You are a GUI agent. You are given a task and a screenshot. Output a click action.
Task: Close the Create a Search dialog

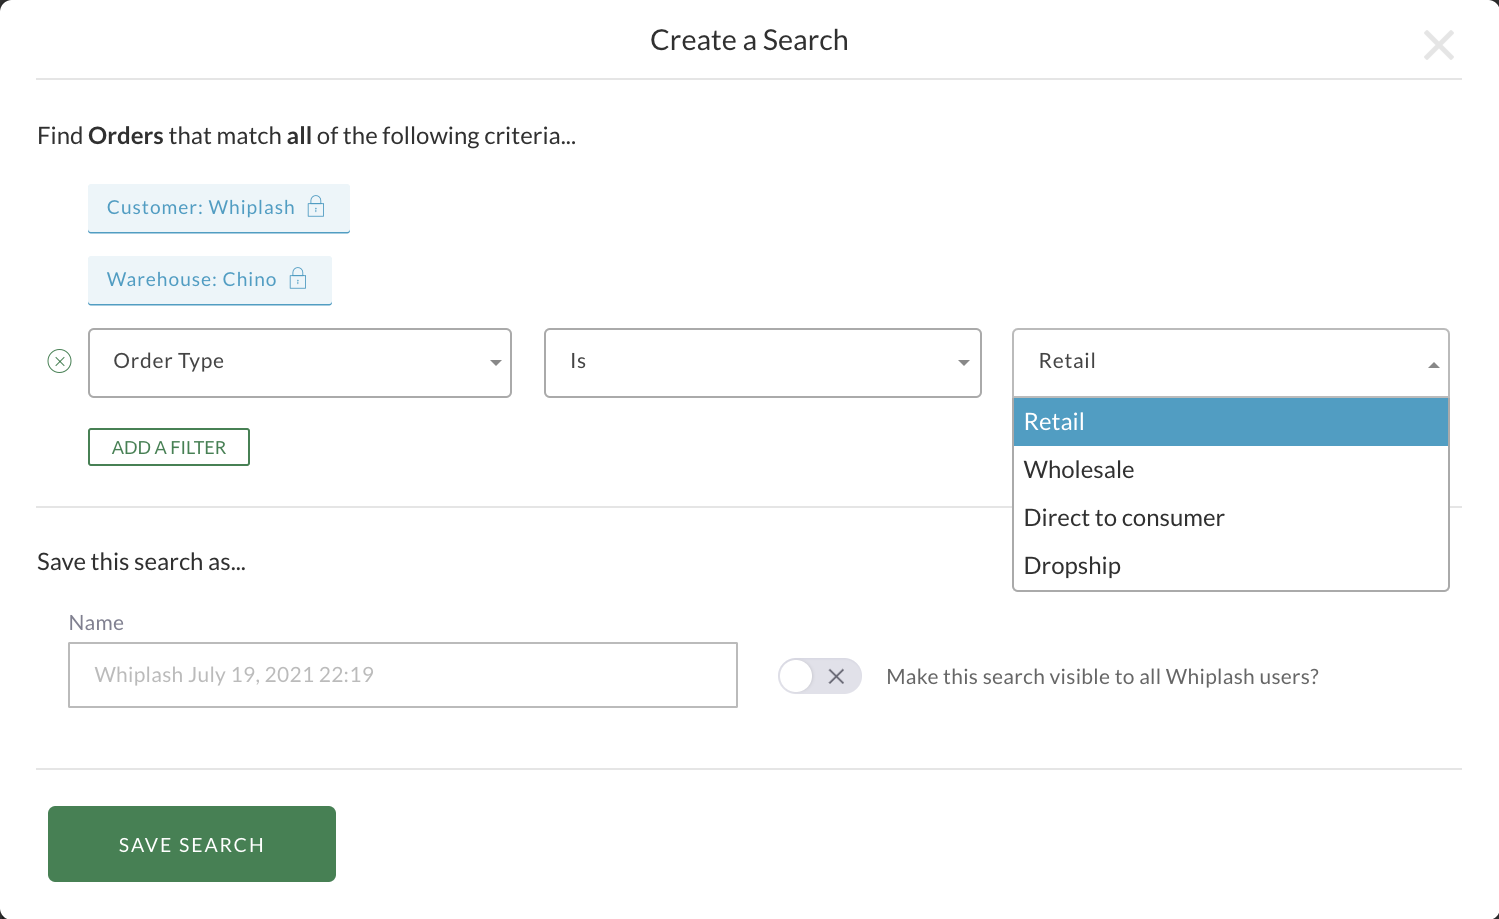click(x=1438, y=45)
